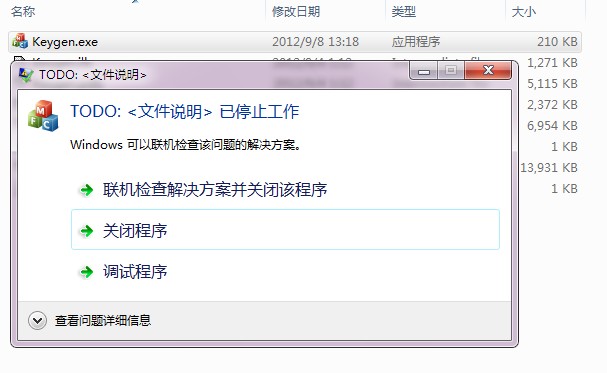Screen dimensions: 607x373
Task: Choose the 调试程序 option
Action: click(135, 272)
